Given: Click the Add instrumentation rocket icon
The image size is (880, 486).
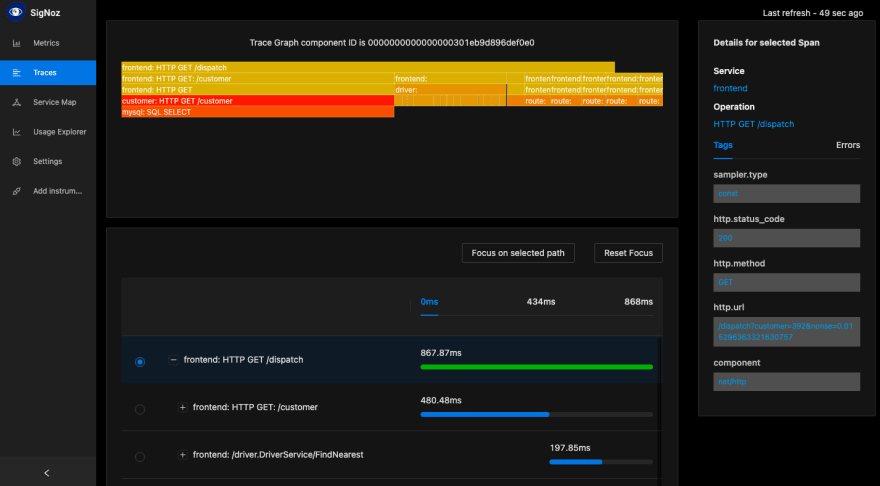Looking at the screenshot, I should [x=17, y=191].
